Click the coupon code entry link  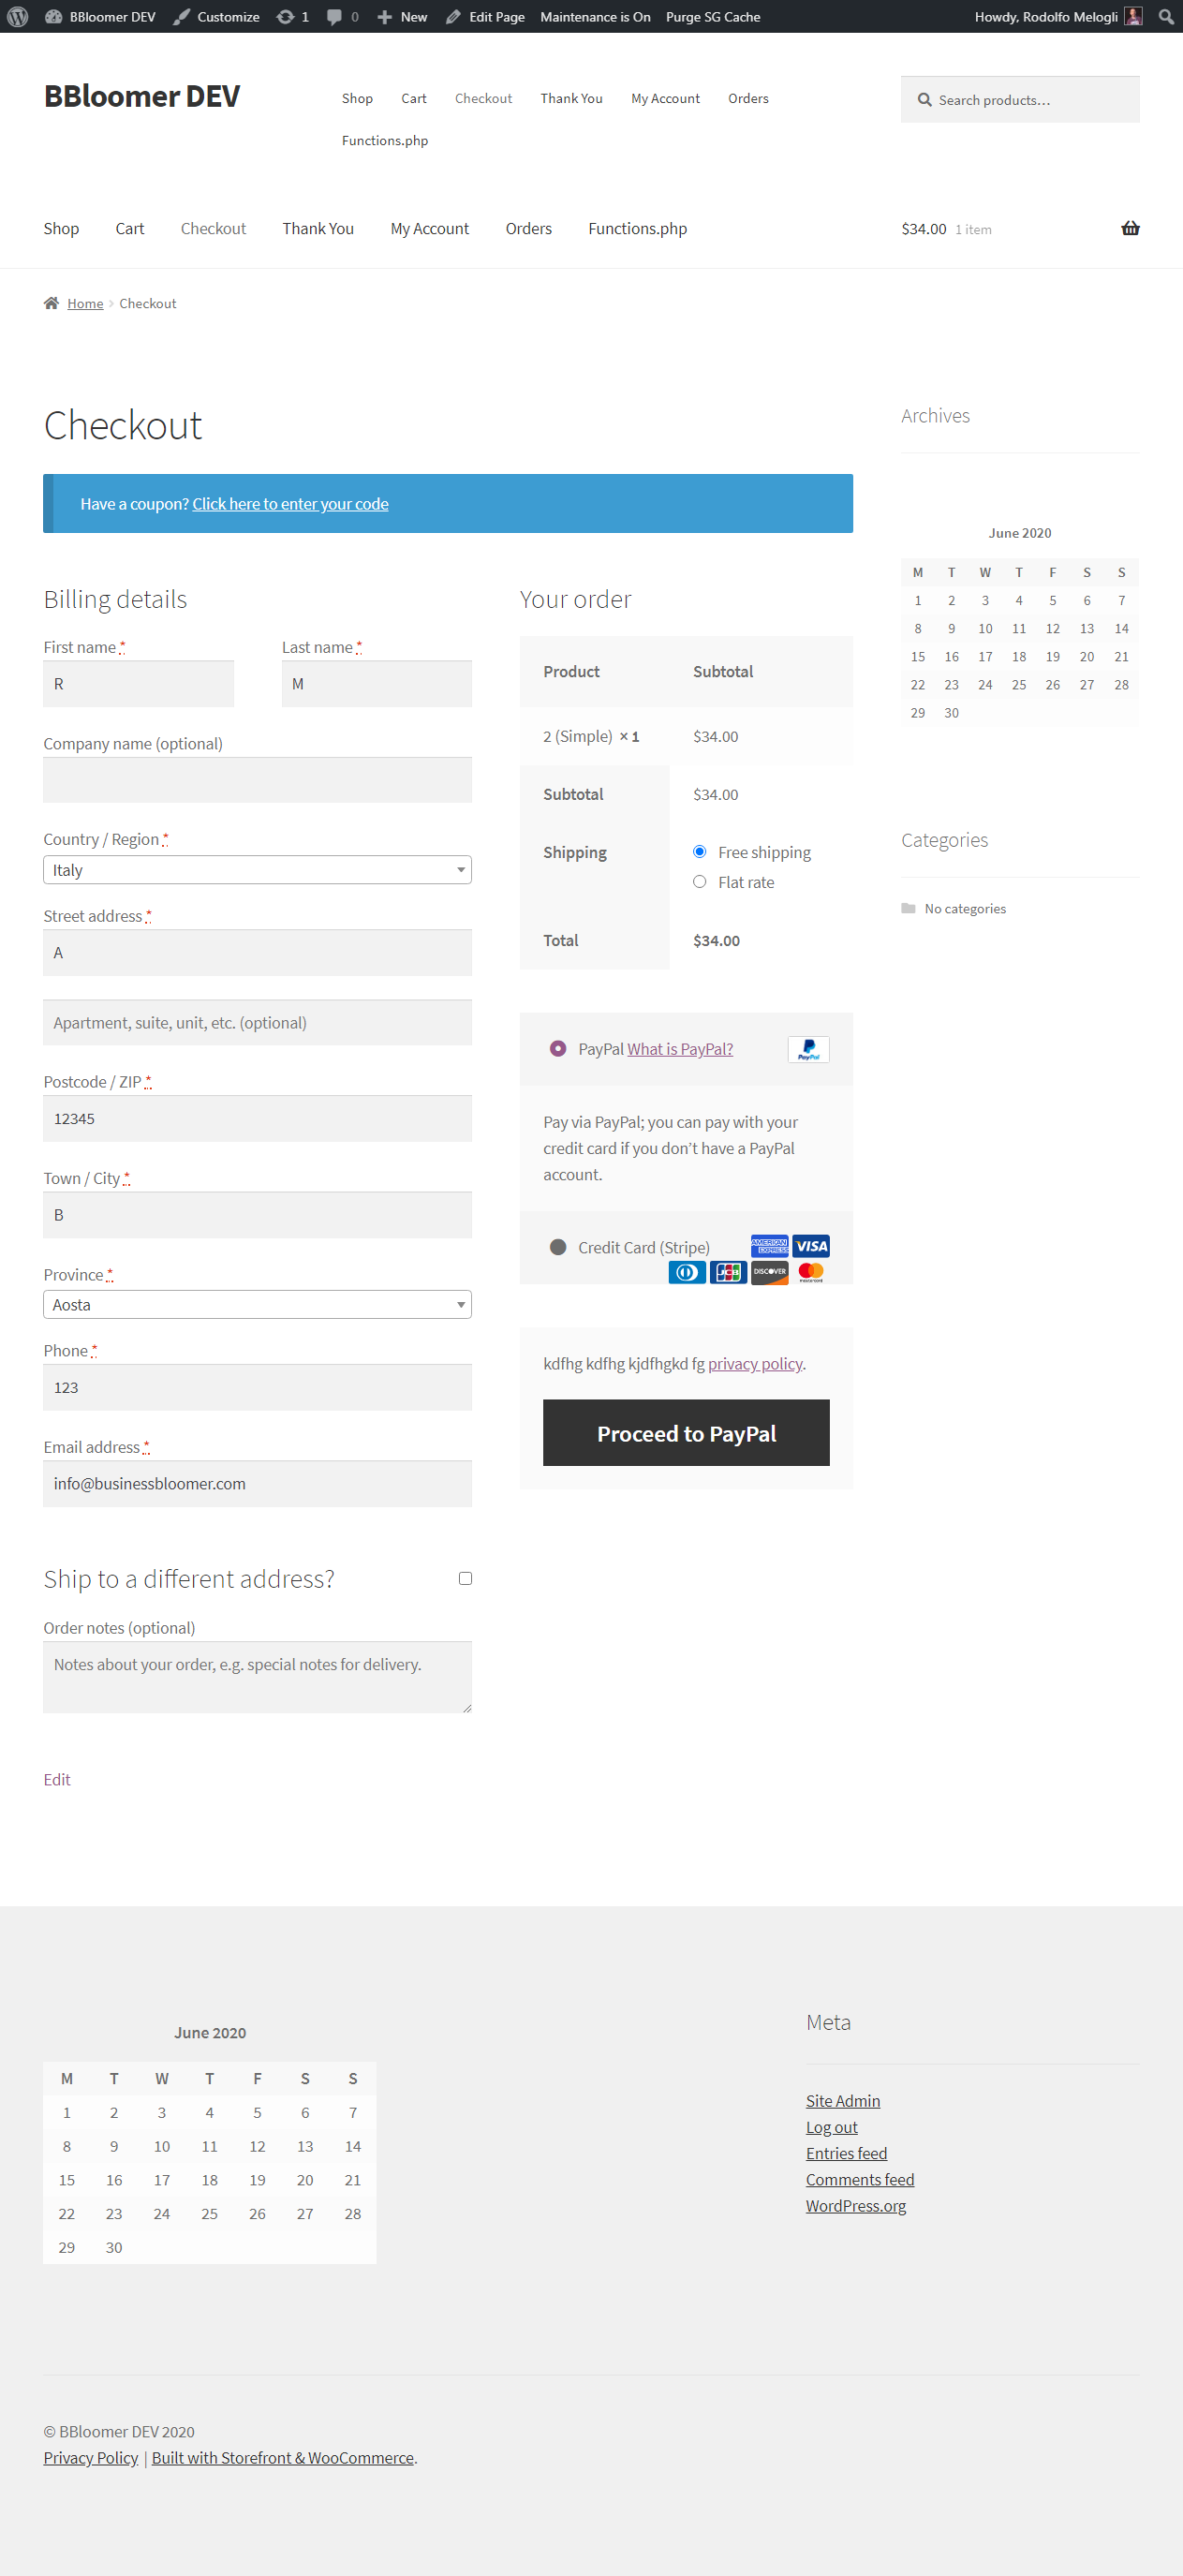(290, 504)
